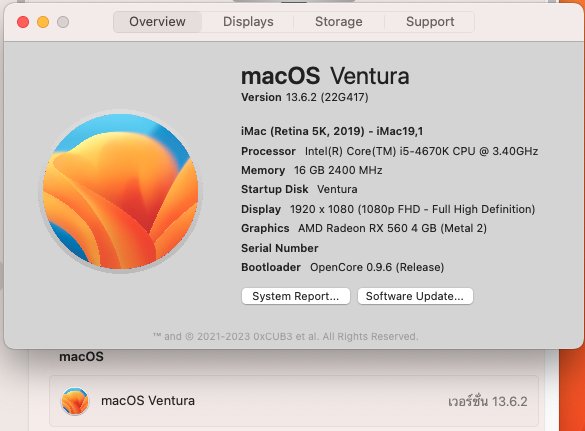Viewport: 585px width, 431px height.
Task: Open the Displays tab
Action: [248, 22]
